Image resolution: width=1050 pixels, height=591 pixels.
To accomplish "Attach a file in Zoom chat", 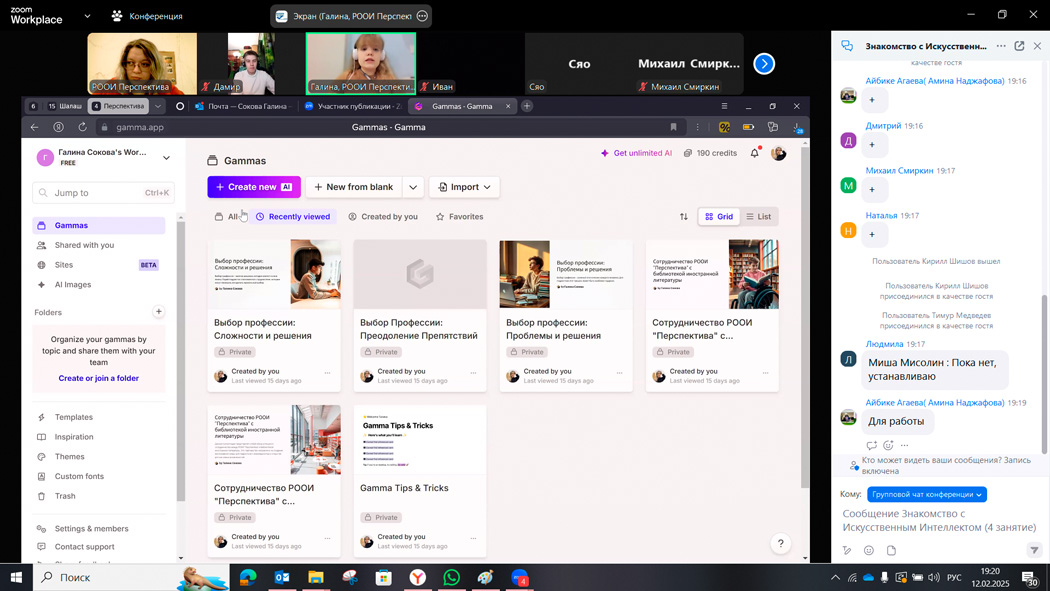I will pyautogui.click(x=891, y=550).
